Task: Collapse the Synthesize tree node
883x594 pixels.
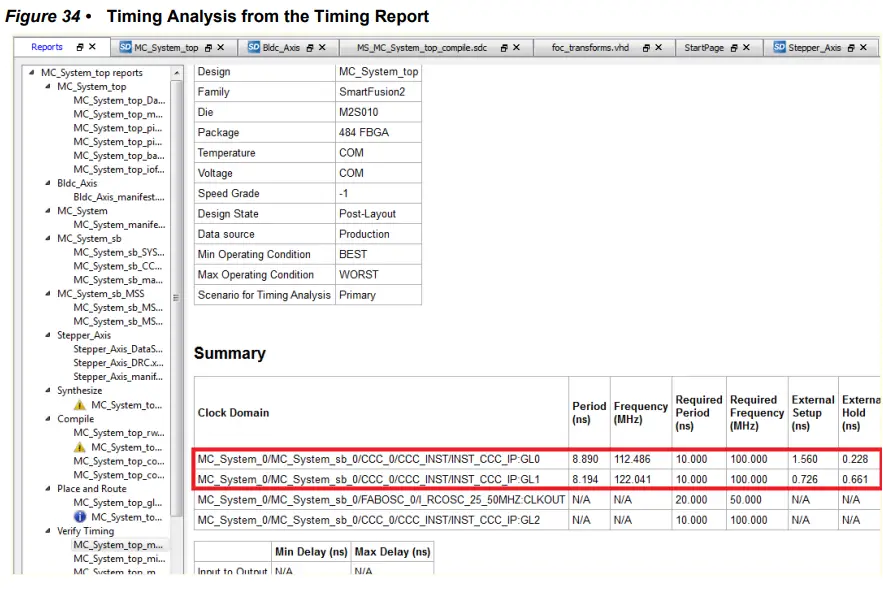Action: [48, 390]
